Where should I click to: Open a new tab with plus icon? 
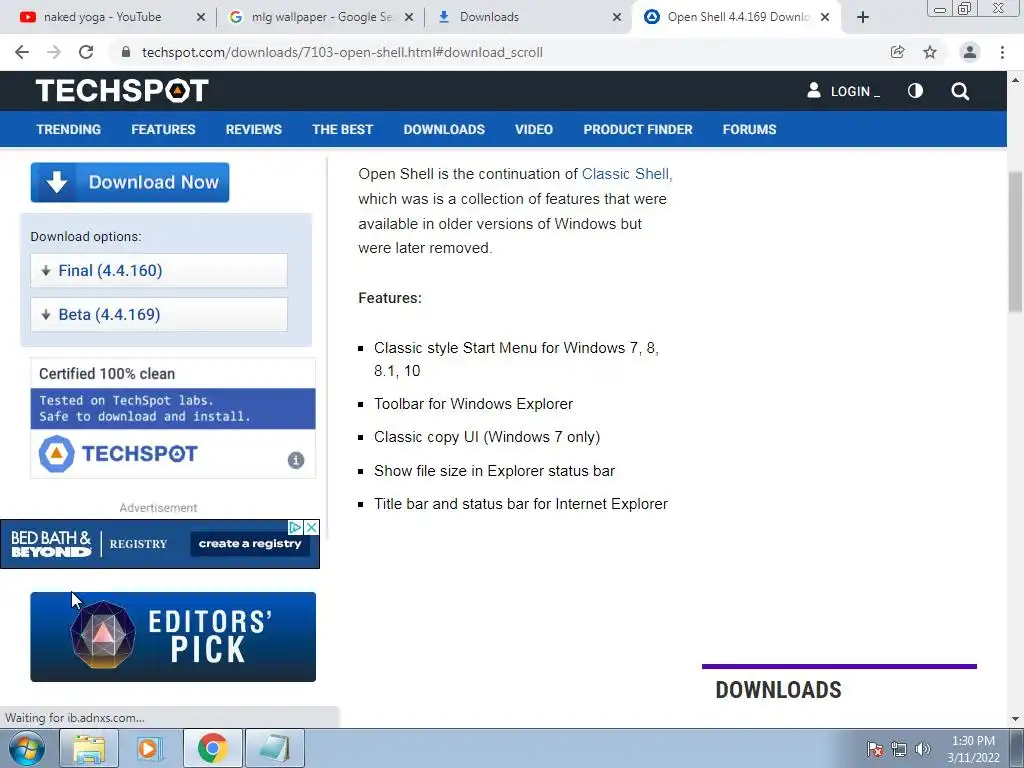863,17
